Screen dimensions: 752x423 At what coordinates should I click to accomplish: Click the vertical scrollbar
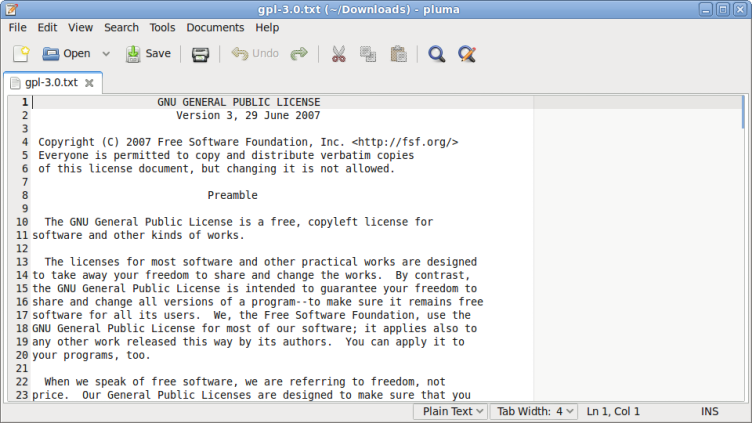742,250
